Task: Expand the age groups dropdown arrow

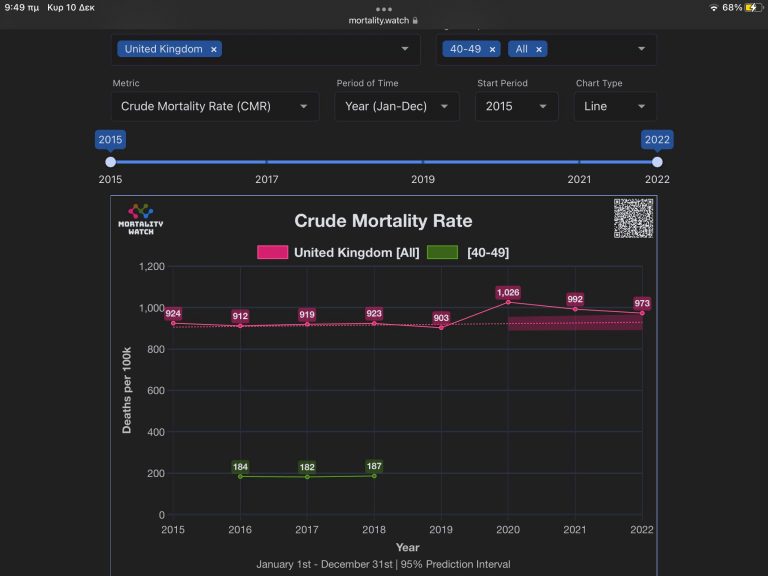Action: pyautogui.click(x=641, y=49)
